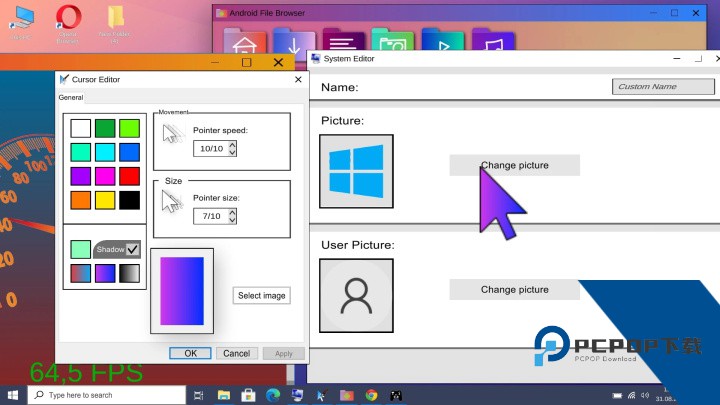Viewport: 720px width, 405px height.
Task: Launch Edge from the taskbar
Action: [273, 395]
